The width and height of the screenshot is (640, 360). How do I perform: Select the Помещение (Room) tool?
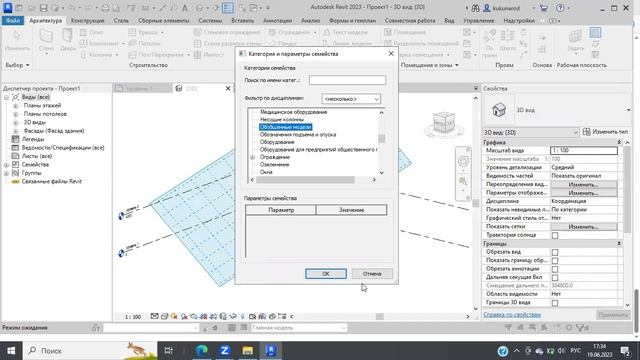point(405,32)
